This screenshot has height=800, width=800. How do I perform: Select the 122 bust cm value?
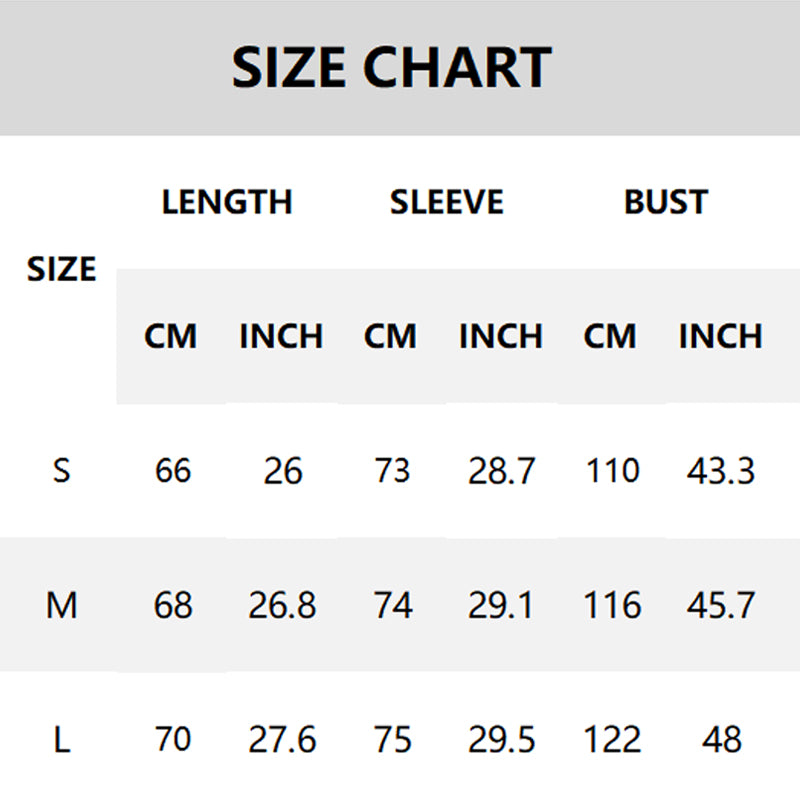[612, 740]
